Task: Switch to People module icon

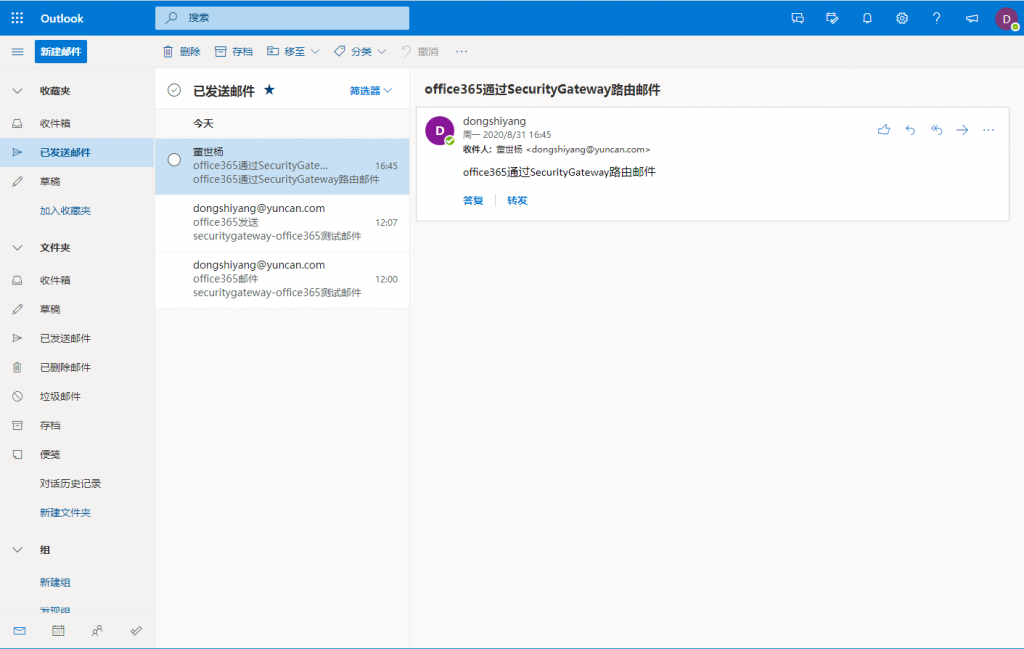Action: point(97,631)
